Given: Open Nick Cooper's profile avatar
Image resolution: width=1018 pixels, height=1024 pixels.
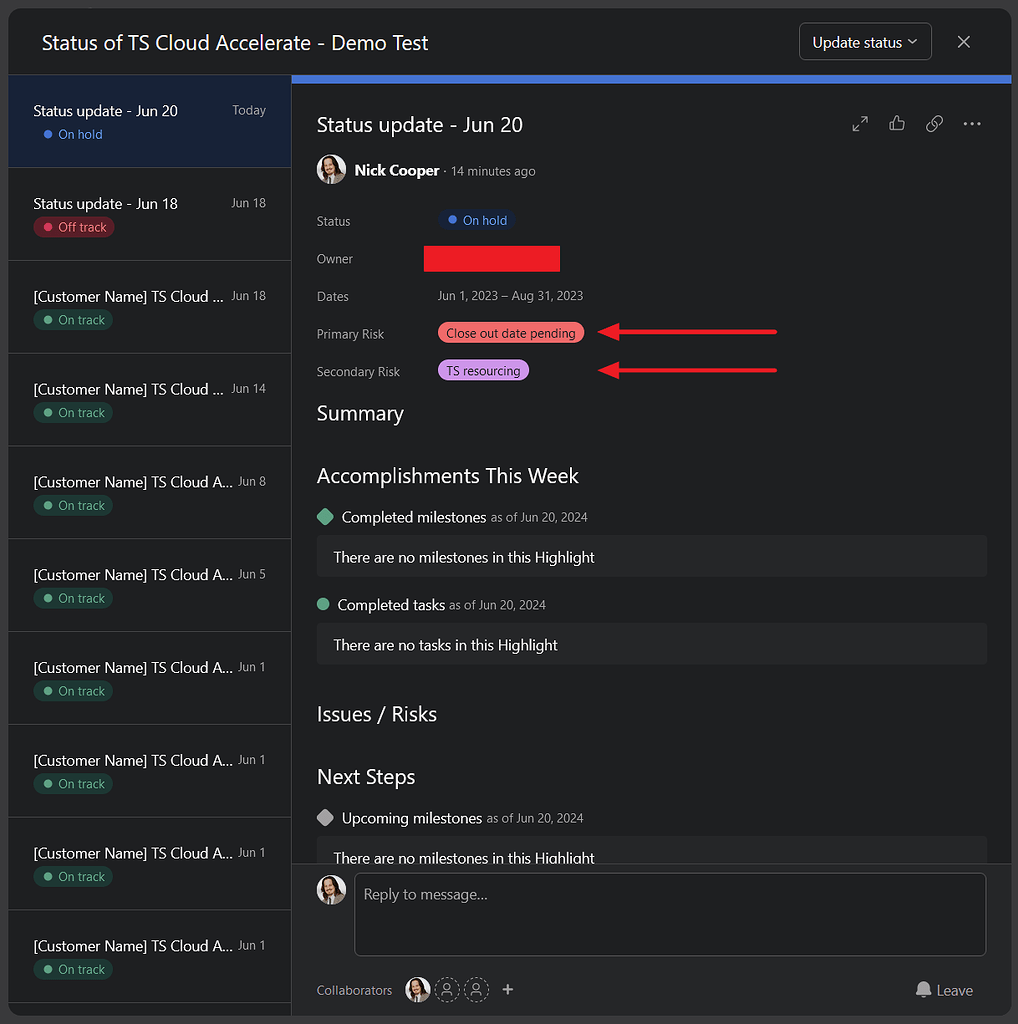Looking at the screenshot, I should click(x=331, y=169).
